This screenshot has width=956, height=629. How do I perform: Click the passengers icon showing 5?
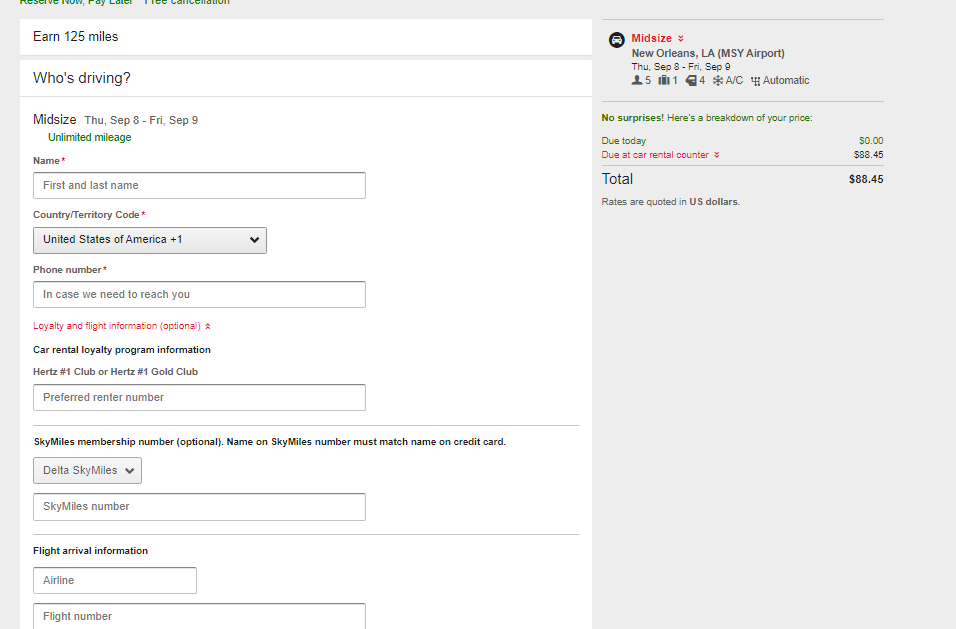pyautogui.click(x=637, y=80)
